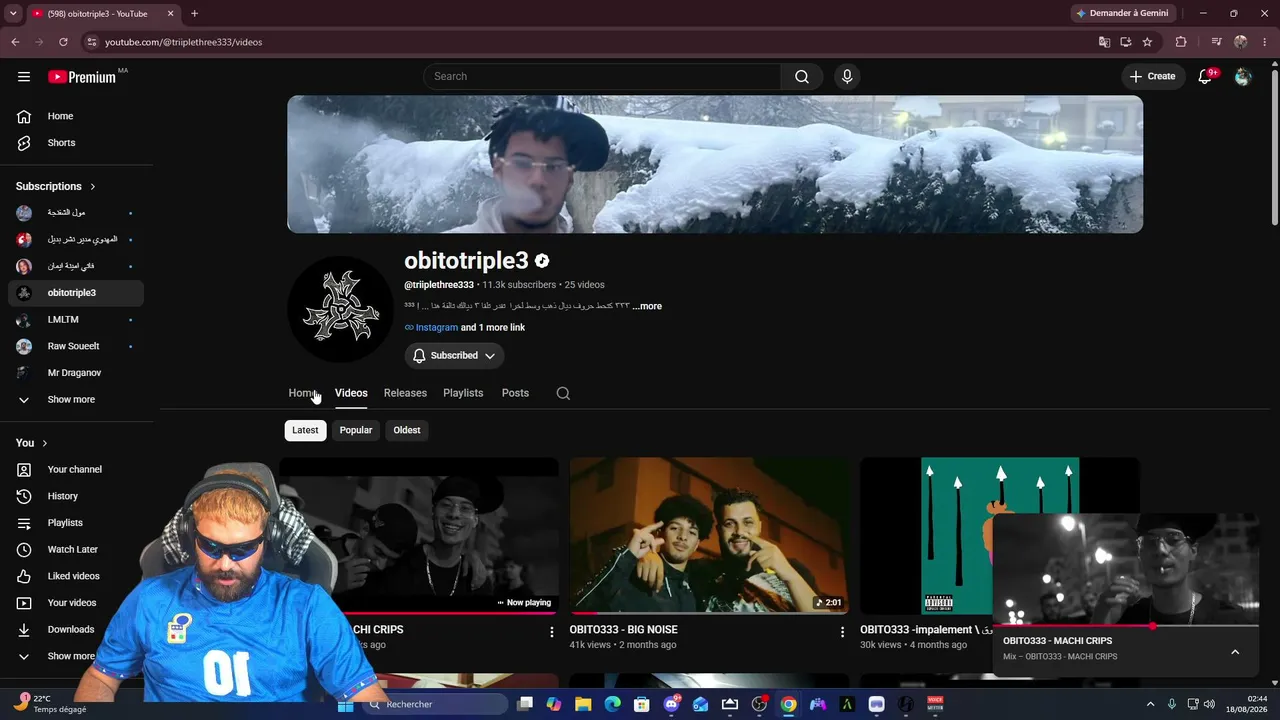Submit search with the magnifier button
Screen dimensions: 1280x720
pyautogui.click(x=802, y=77)
